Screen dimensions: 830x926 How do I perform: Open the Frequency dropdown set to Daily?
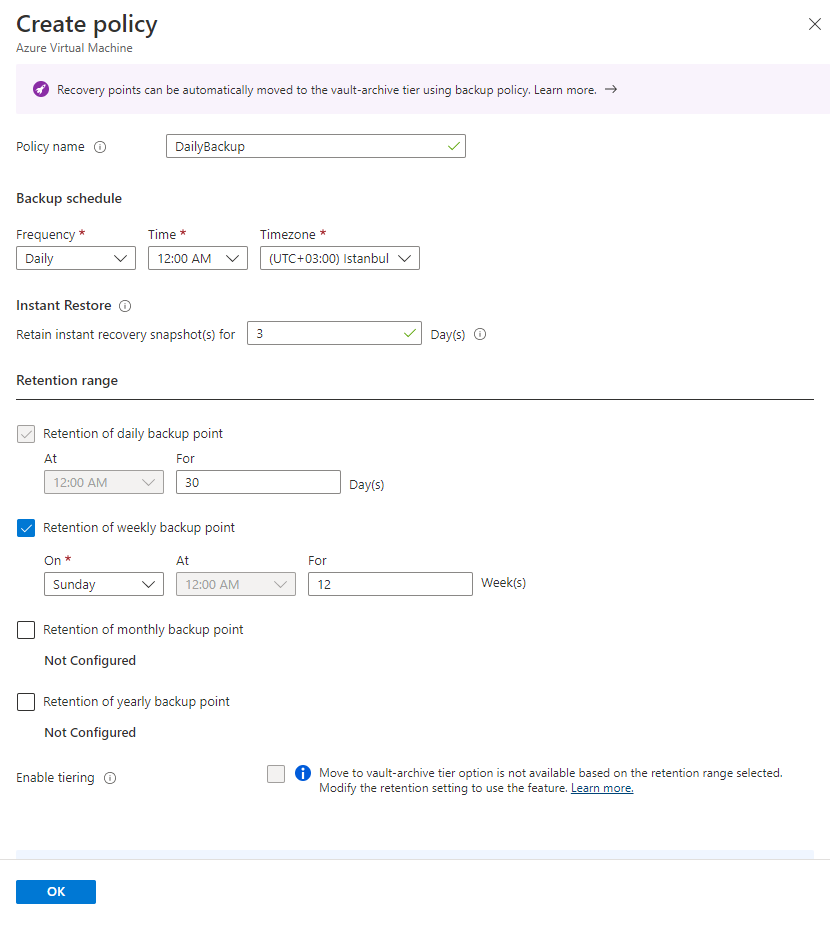76,259
